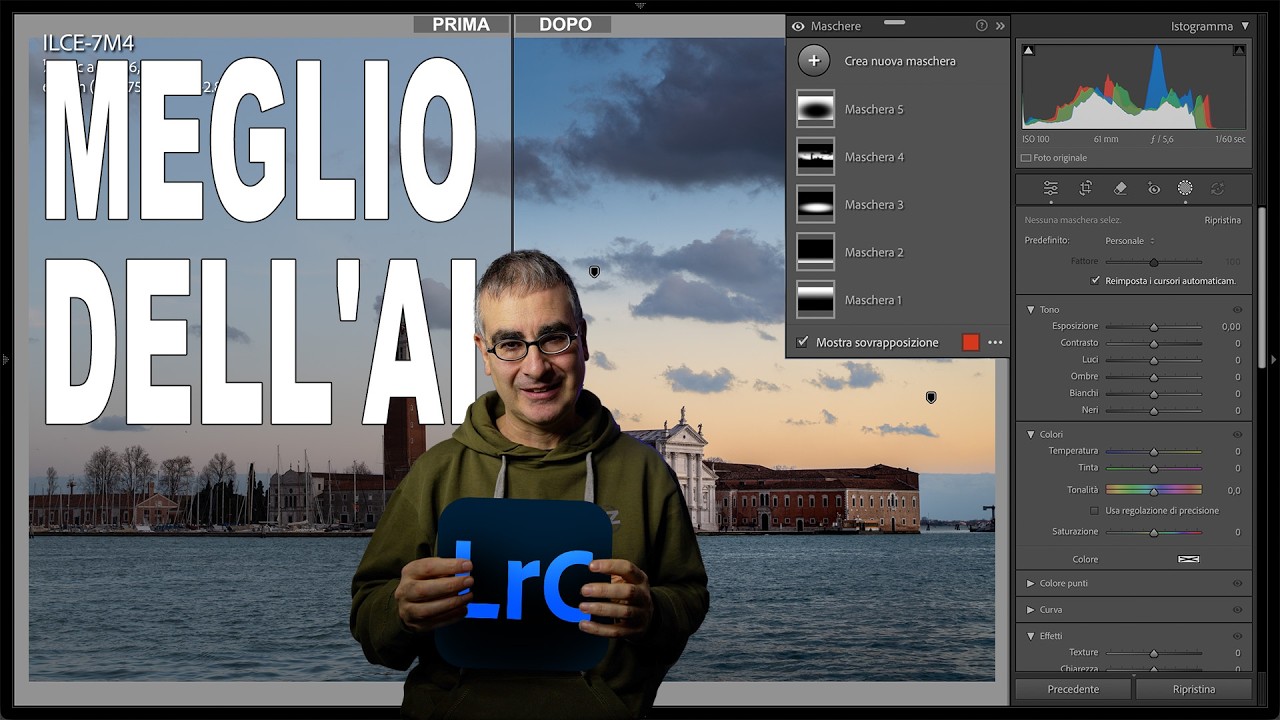
Task: Click the Colore empty color box
Action: tap(1188, 559)
